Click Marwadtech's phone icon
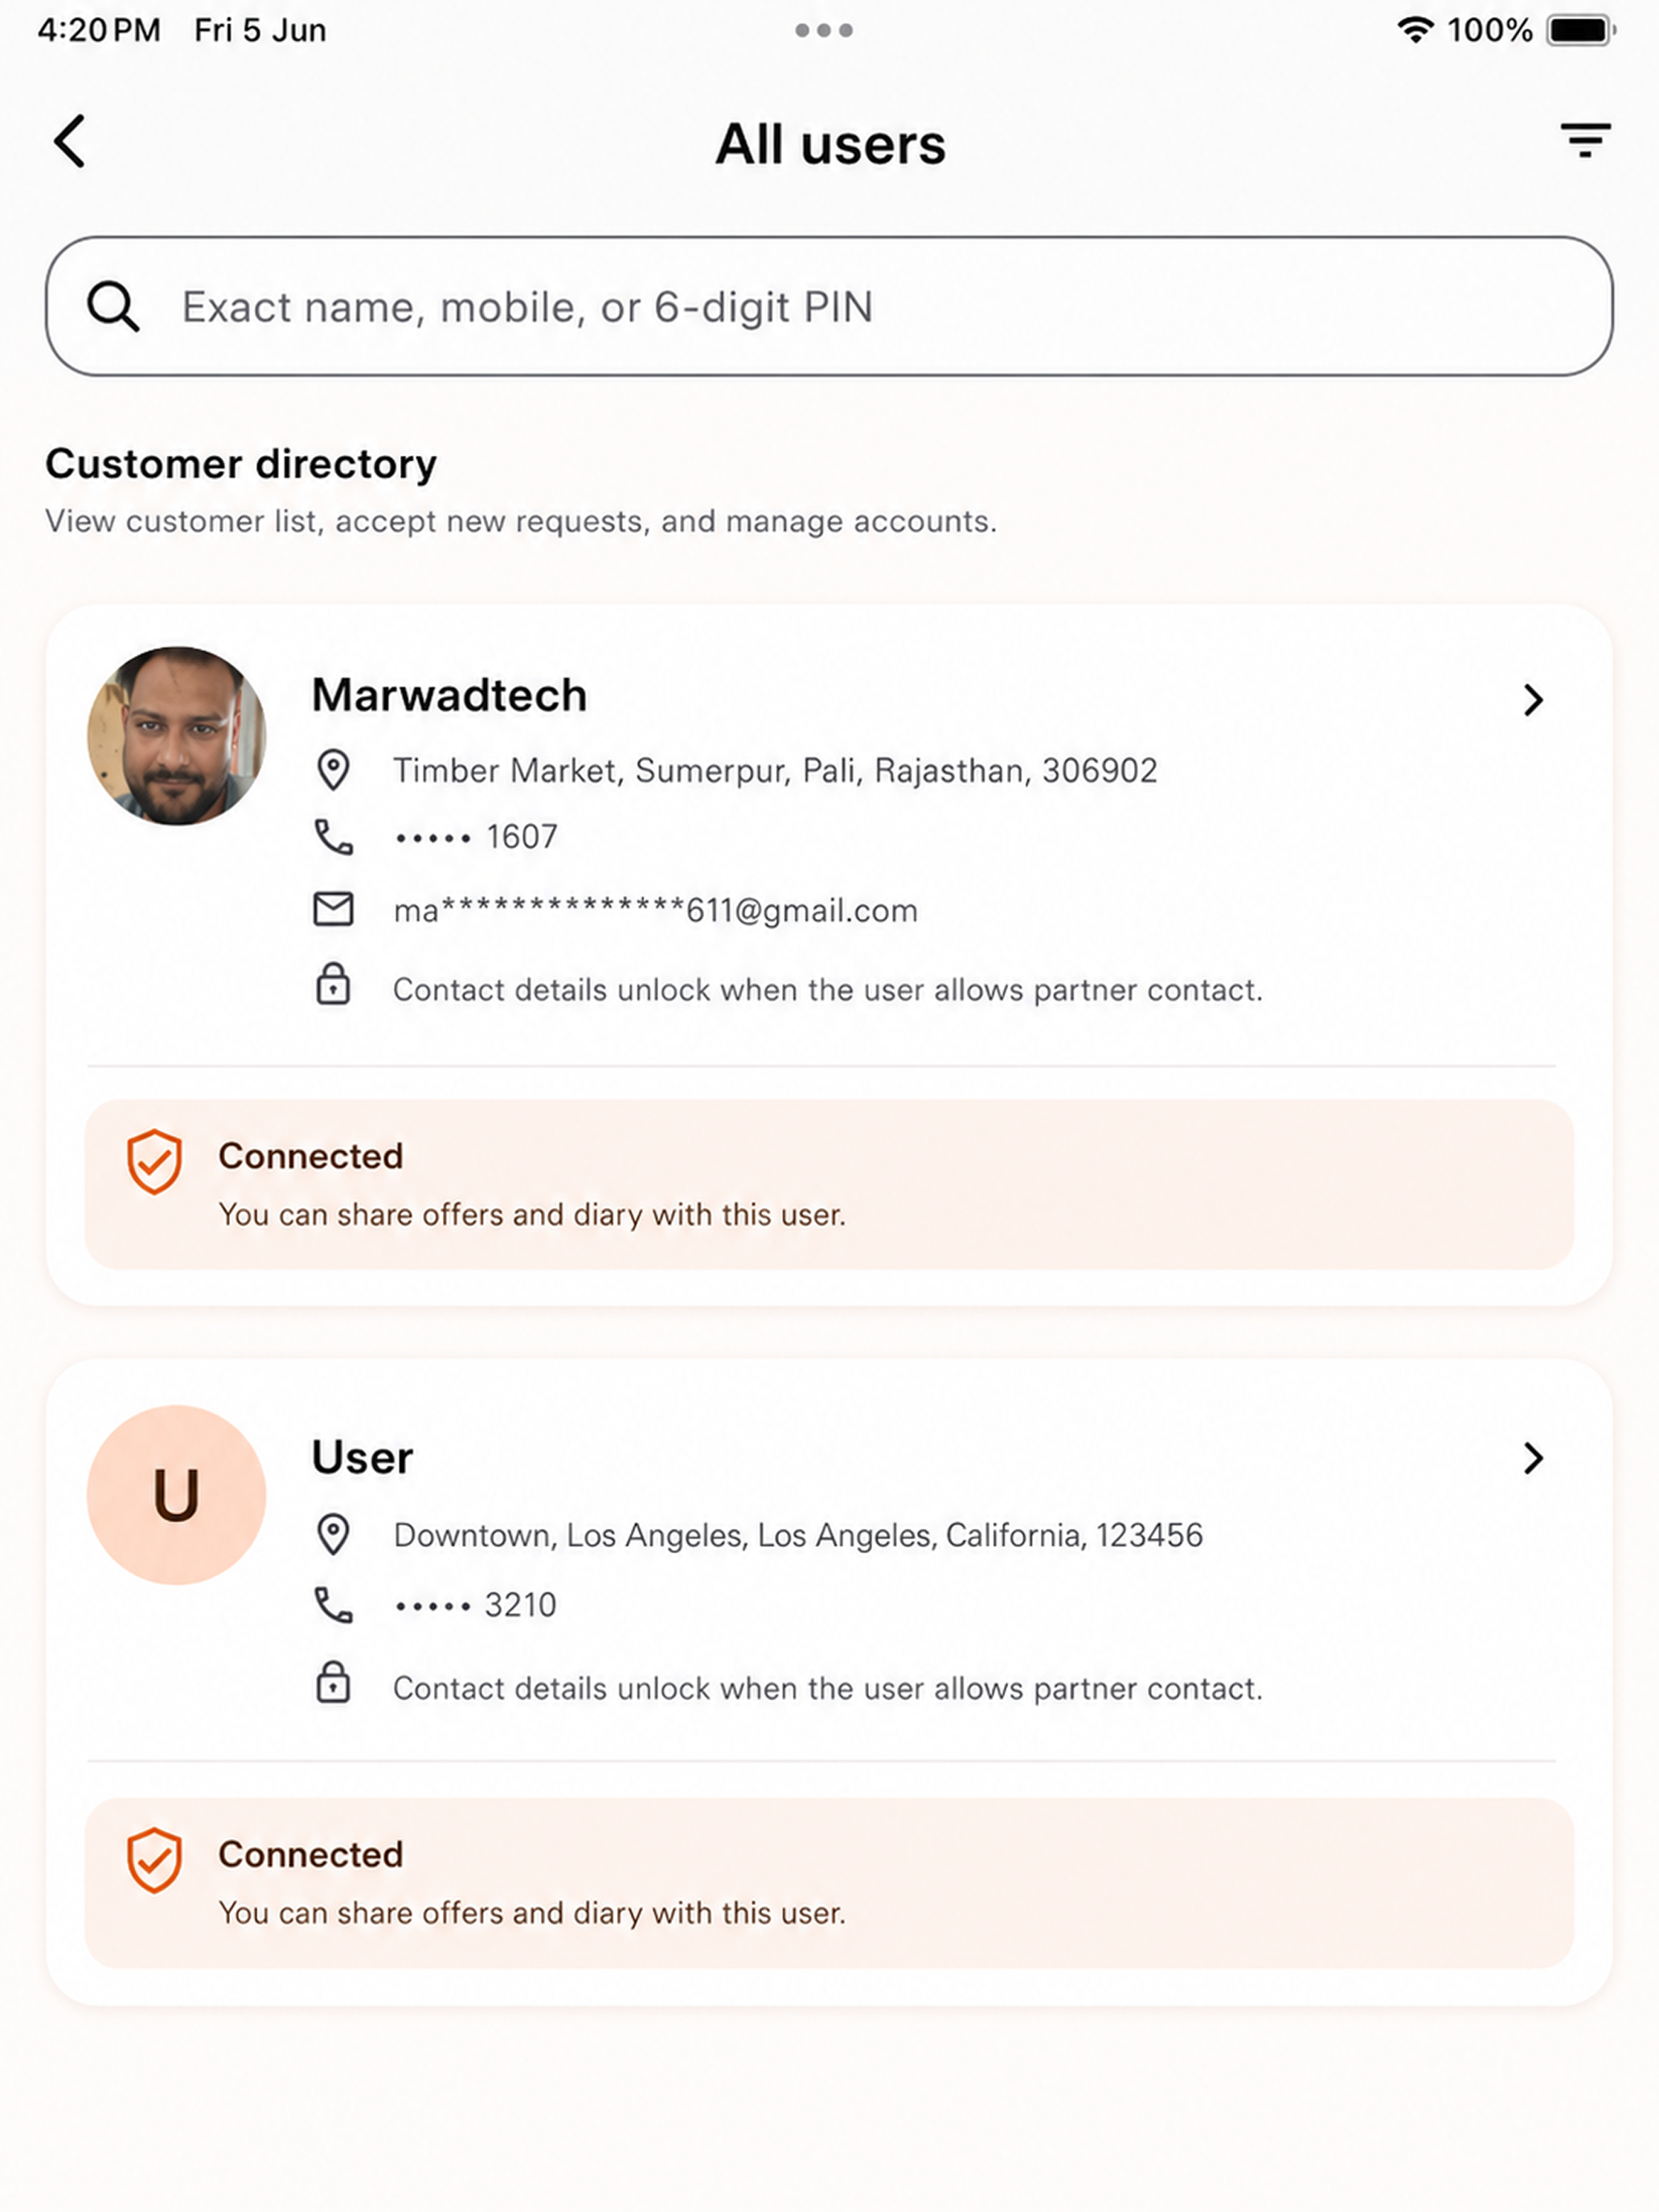 [x=333, y=837]
